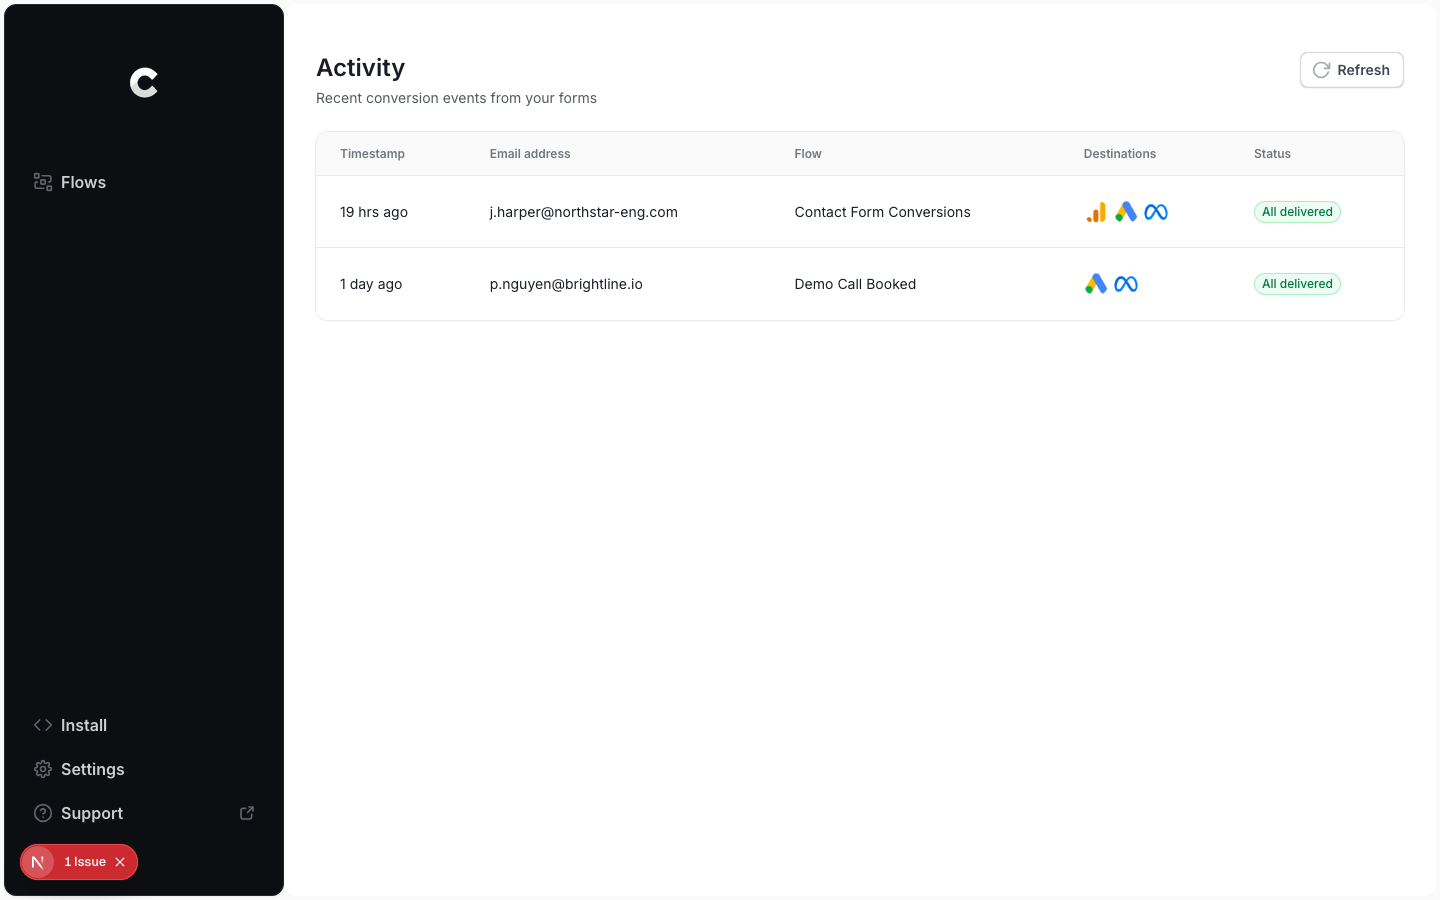The height and width of the screenshot is (900, 1440).
Task: Click the Support external link icon
Action: pos(247,813)
